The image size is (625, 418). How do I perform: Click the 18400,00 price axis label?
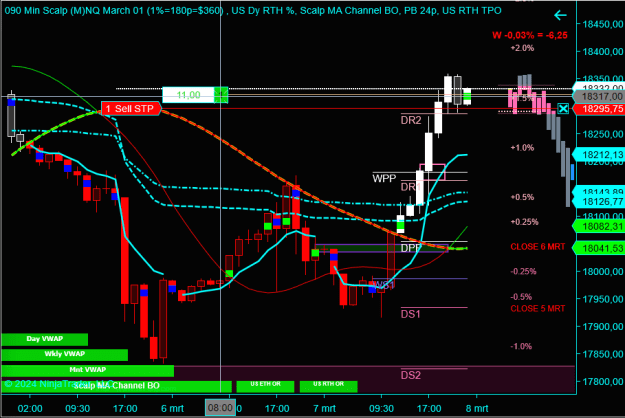click(x=603, y=51)
